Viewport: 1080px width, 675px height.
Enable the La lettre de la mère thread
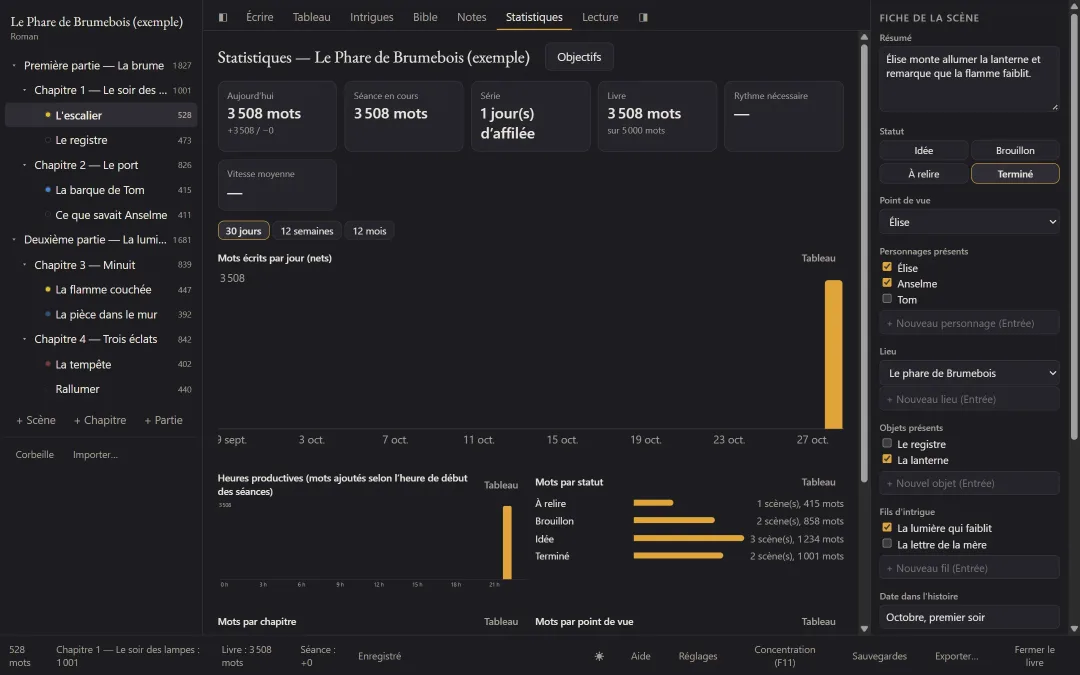[887, 543]
